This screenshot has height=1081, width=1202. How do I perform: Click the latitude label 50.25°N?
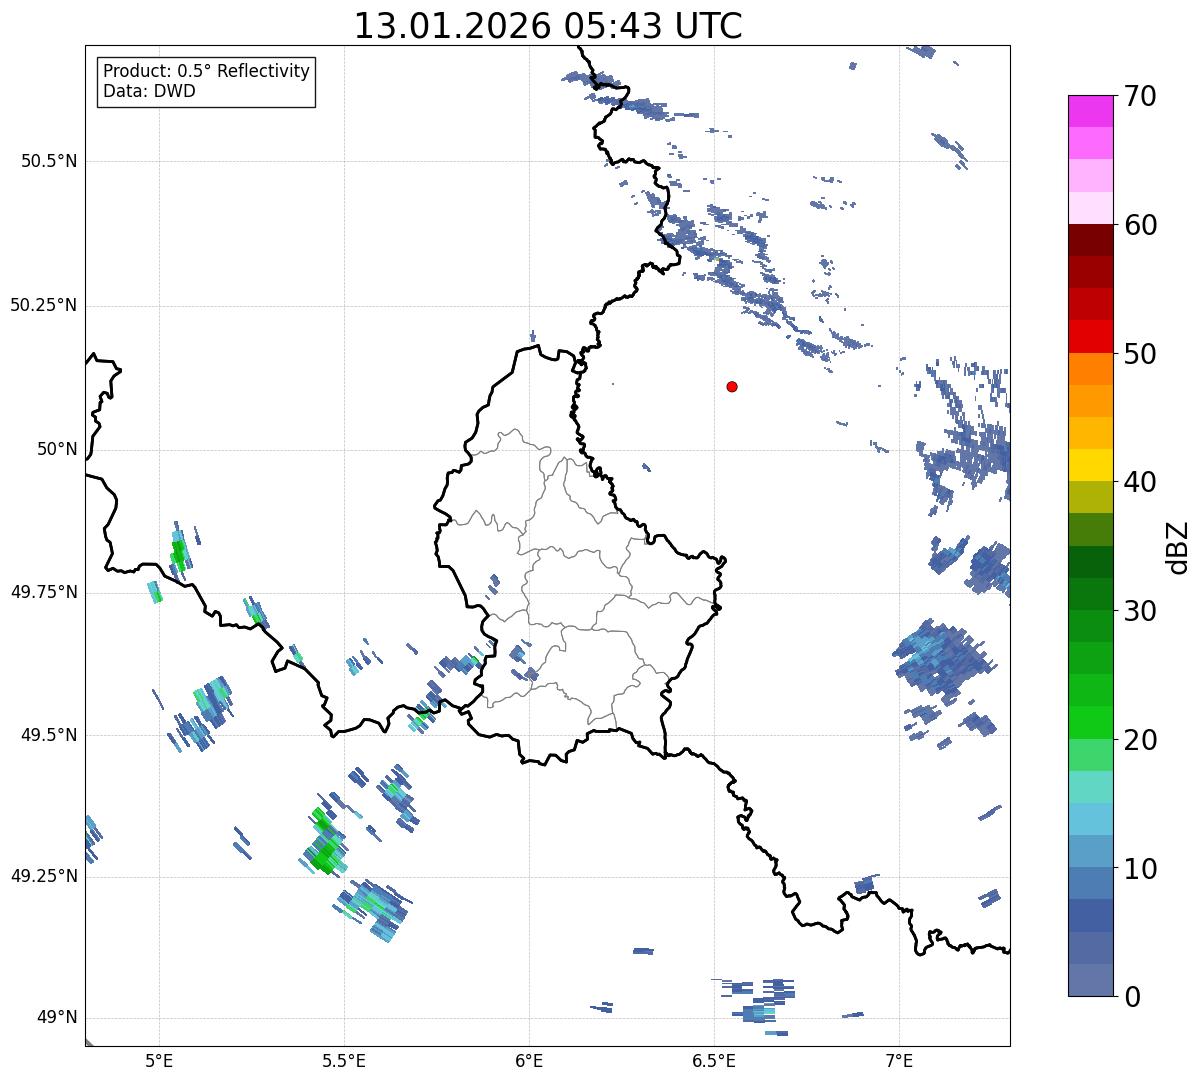pyautogui.click(x=44, y=305)
